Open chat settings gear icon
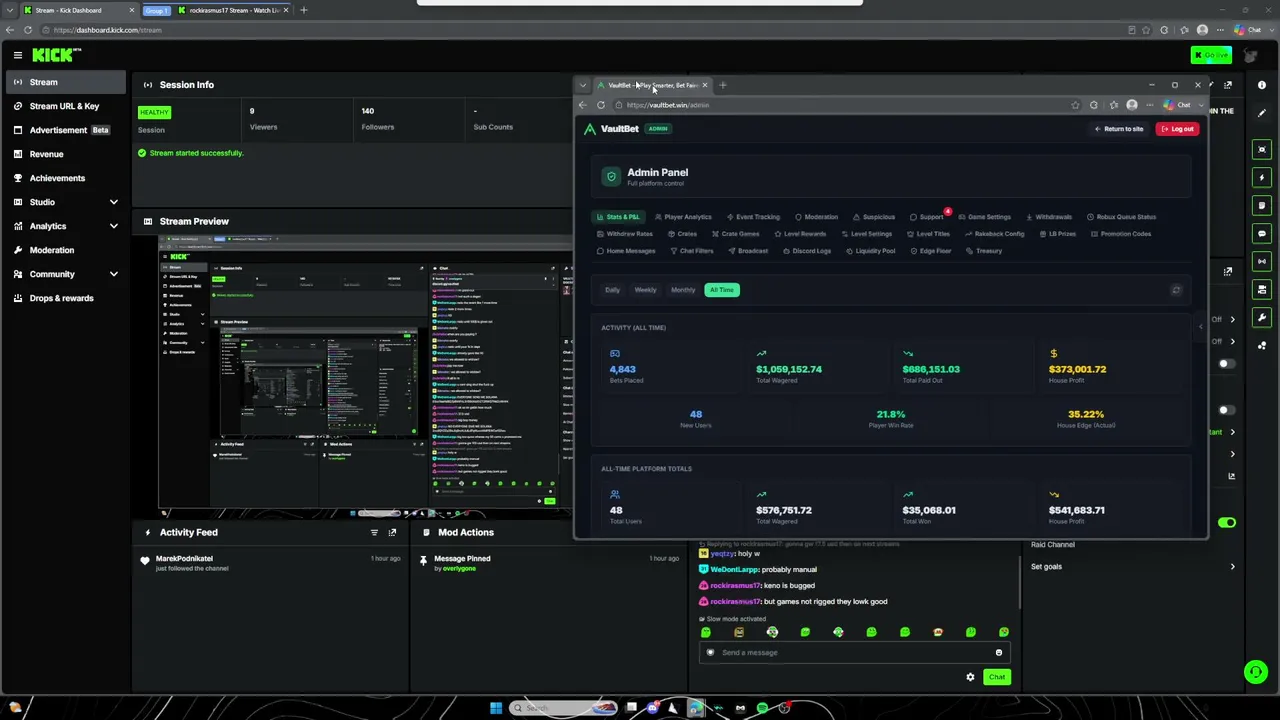The width and height of the screenshot is (1280, 720). tap(970, 677)
